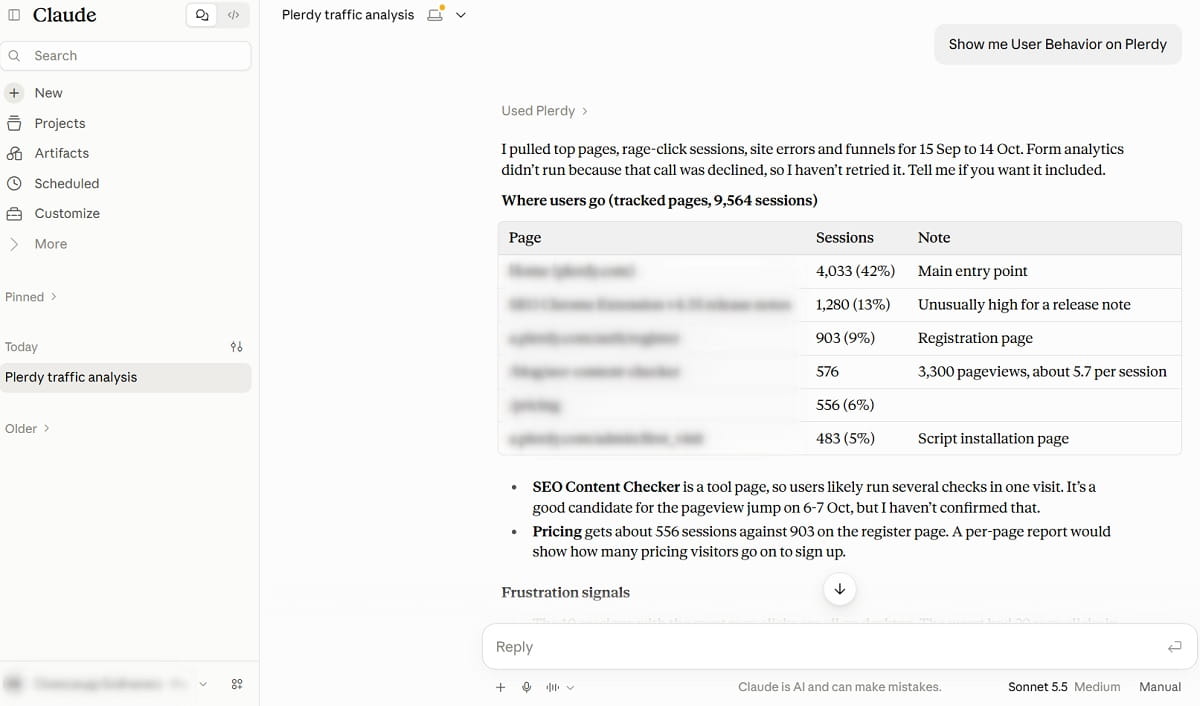Open Scheduled clock icon in sidebar
1200x706 pixels.
tap(14, 183)
